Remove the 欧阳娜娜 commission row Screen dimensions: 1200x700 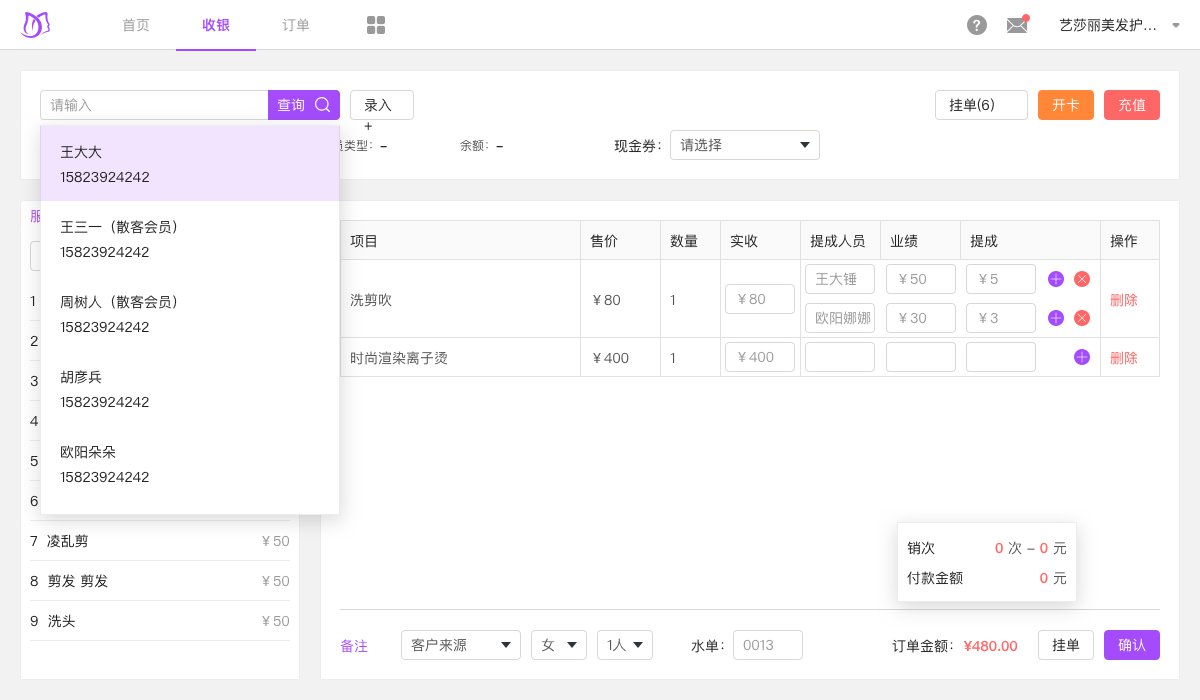coord(1081,318)
